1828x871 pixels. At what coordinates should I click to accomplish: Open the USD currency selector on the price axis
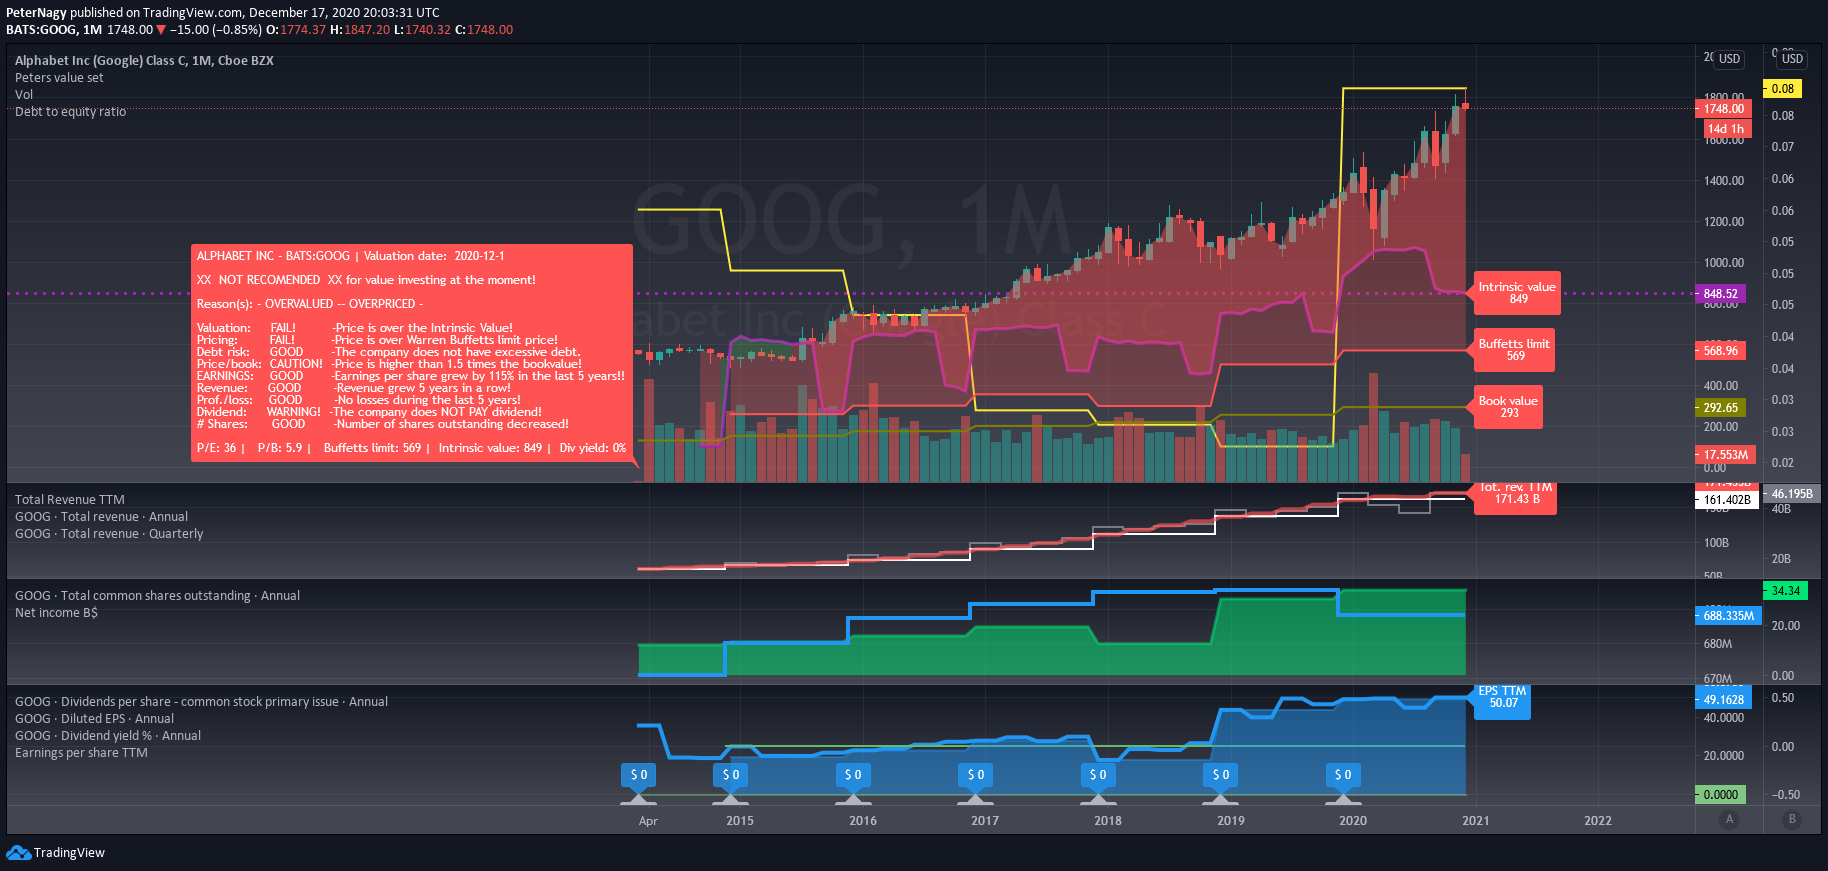[x=1729, y=59]
